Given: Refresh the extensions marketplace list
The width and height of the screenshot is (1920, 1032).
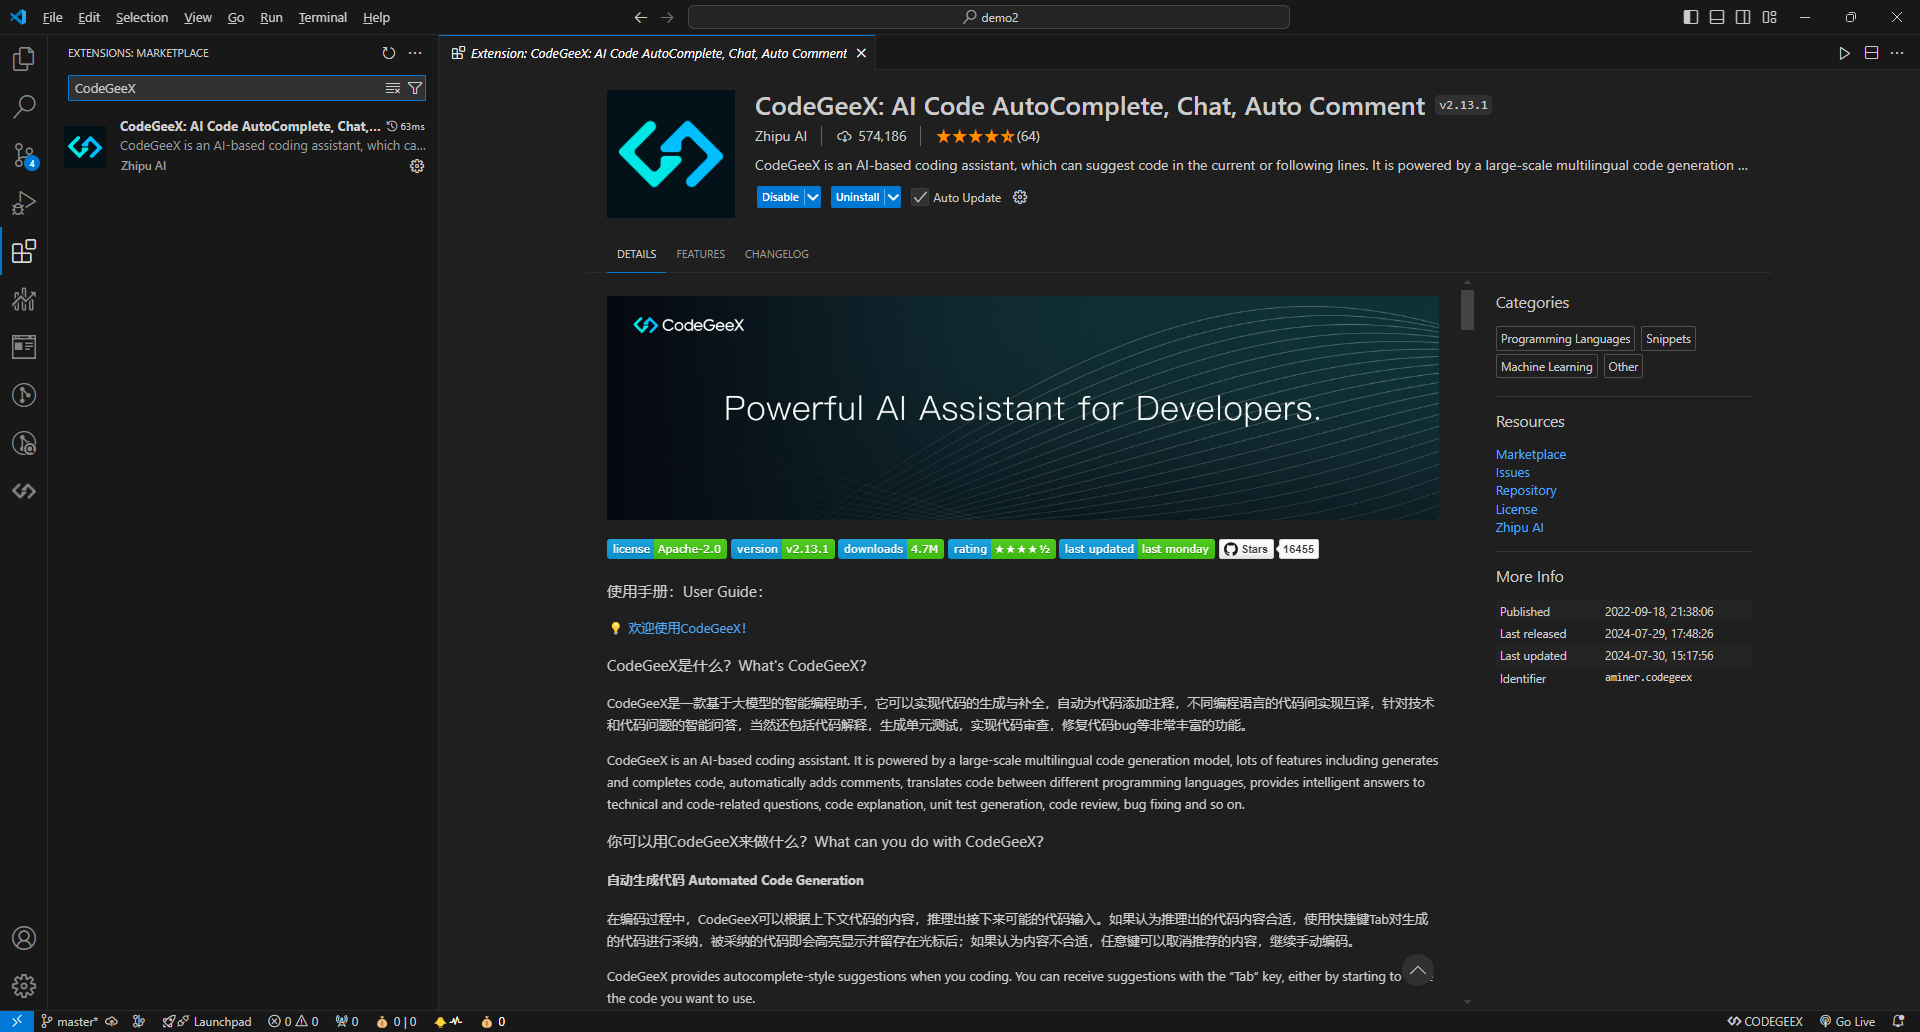Looking at the screenshot, I should tap(389, 53).
